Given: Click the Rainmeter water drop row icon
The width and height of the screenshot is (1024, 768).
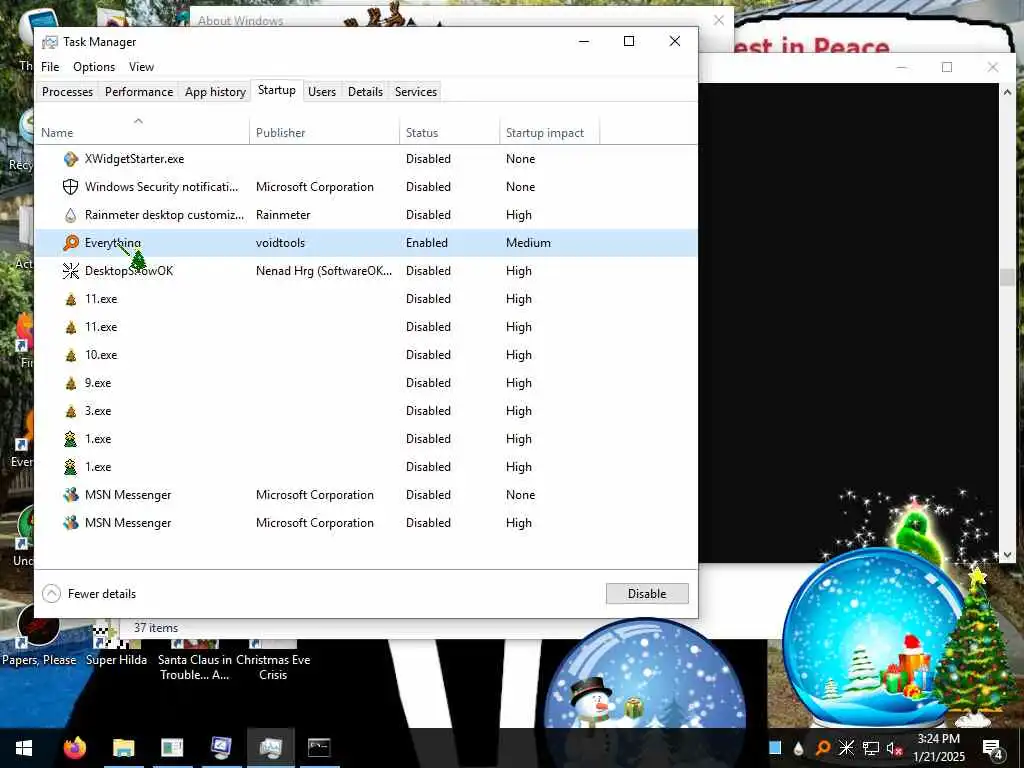Looking at the screenshot, I should (x=71, y=215).
